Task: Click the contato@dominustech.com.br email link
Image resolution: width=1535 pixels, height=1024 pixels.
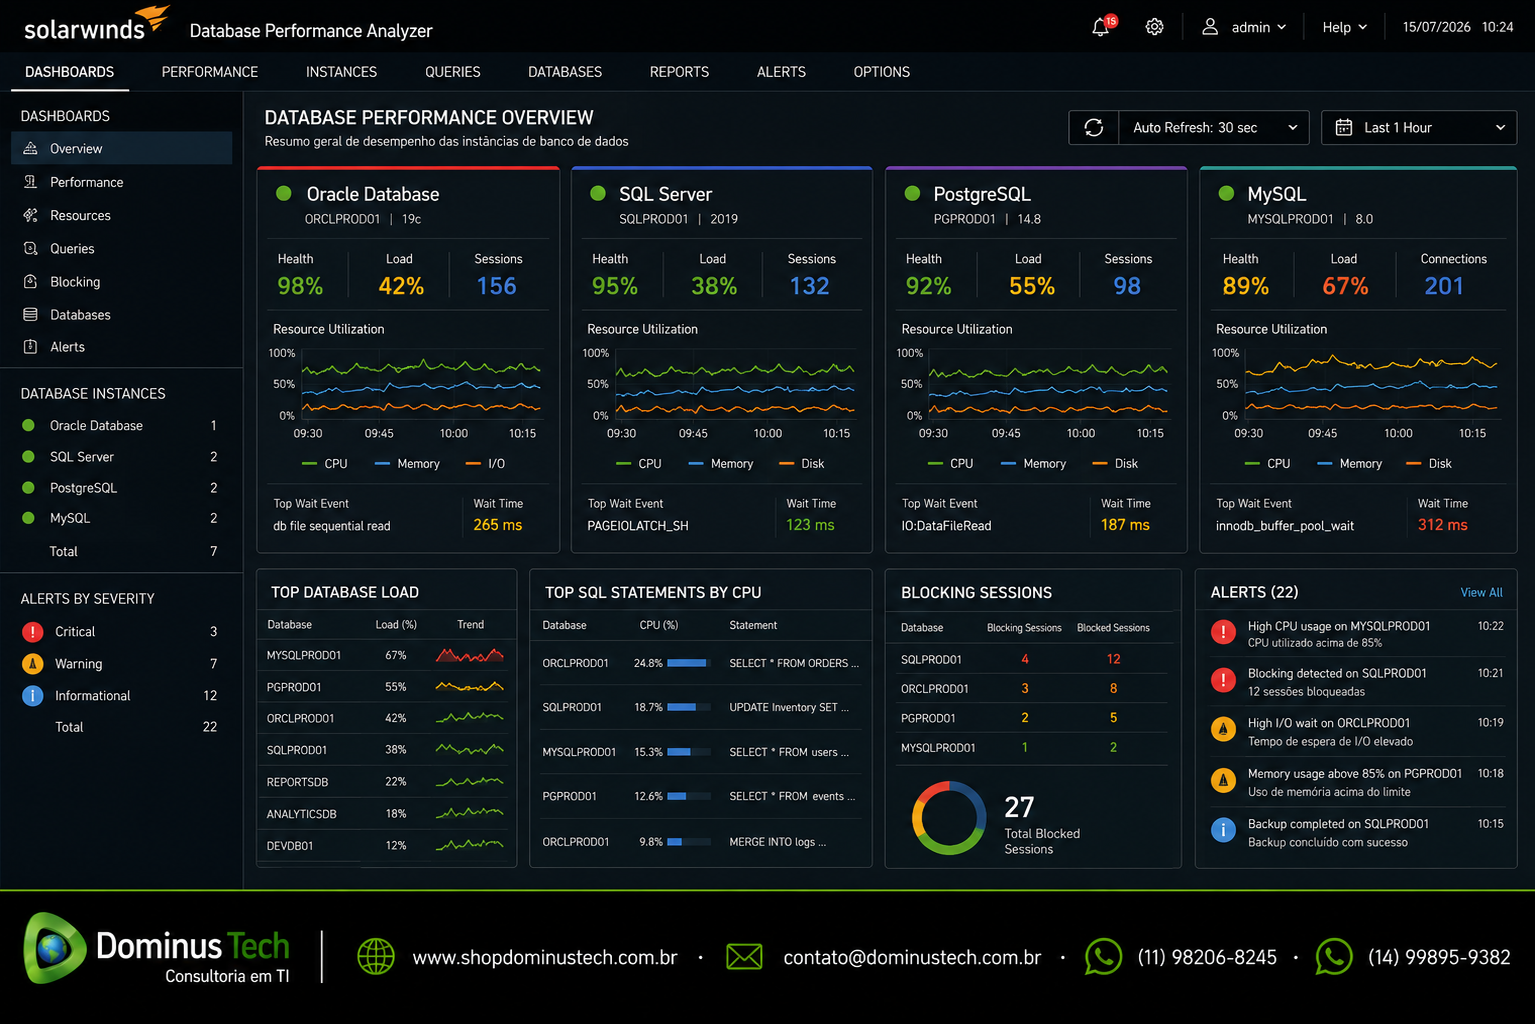Action: tap(912, 958)
